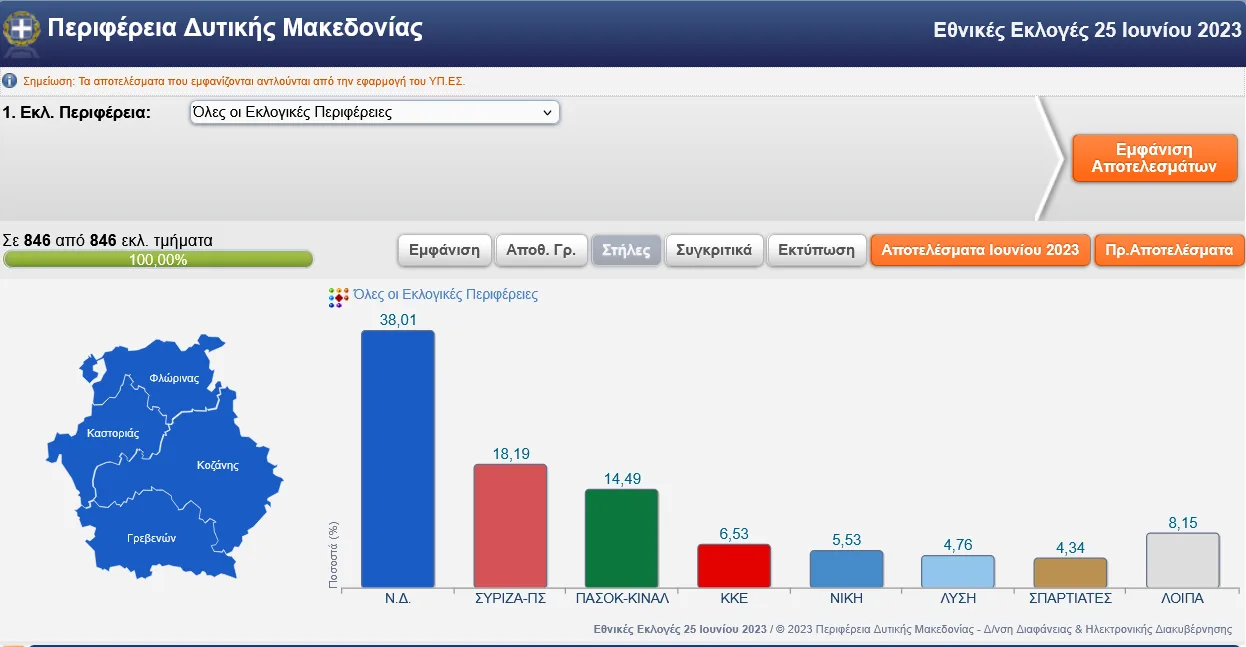Click the 100,00% green progress bar
The width and height of the screenshot is (1246, 647).
tap(158, 260)
